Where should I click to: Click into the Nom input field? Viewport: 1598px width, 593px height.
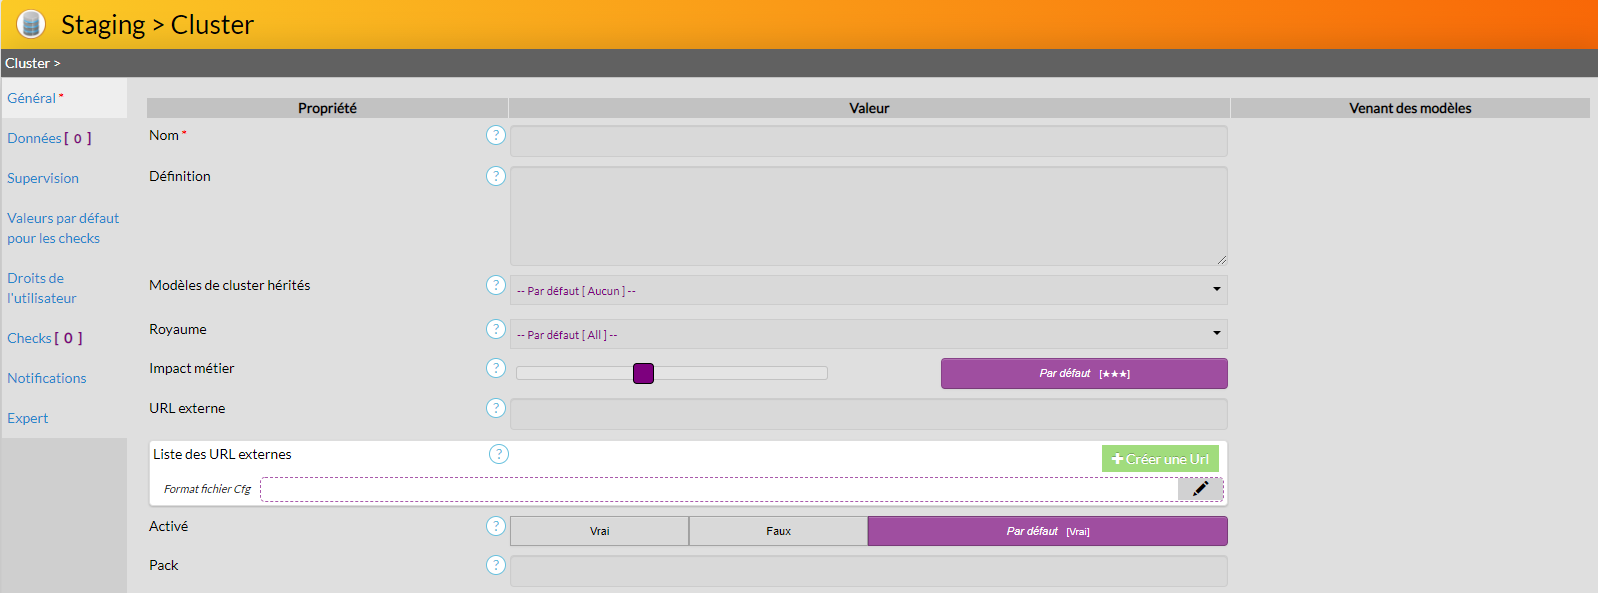pos(868,141)
